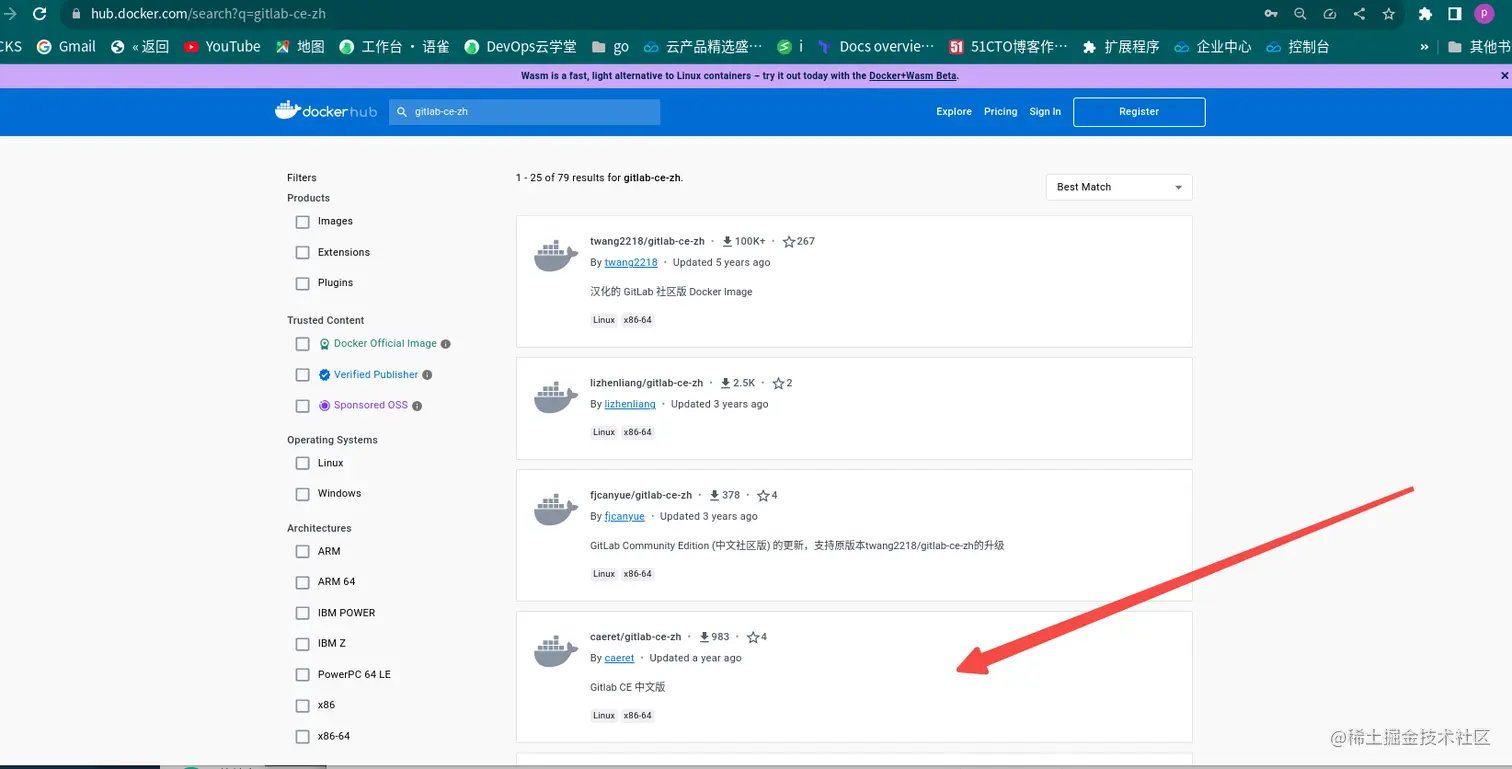1512x769 pixels.
Task: Click the download icon showing 983
Action: (704, 637)
